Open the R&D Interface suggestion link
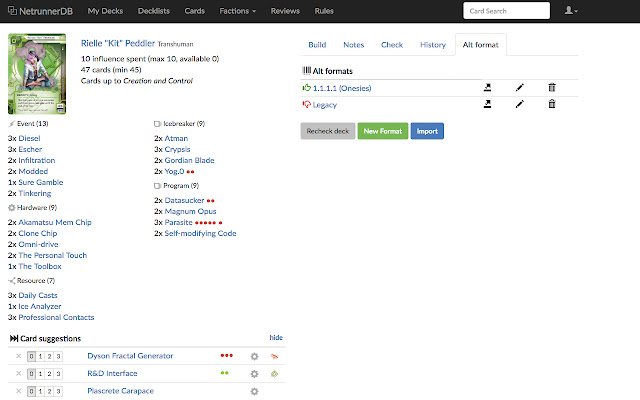The width and height of the screenshot is (640, 400). (112, 373)
